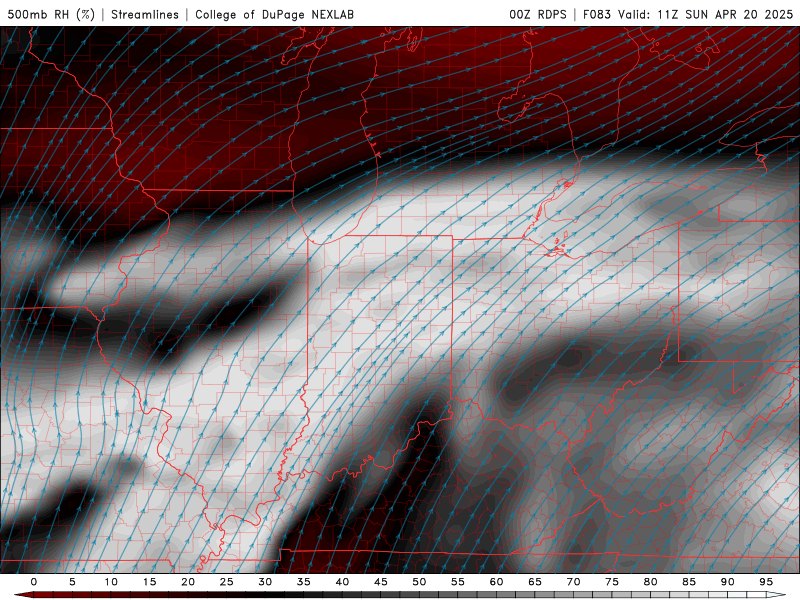
Task: Click "Valid: 11Z SUN APR 20 2025" text
Action: (706, 14)
